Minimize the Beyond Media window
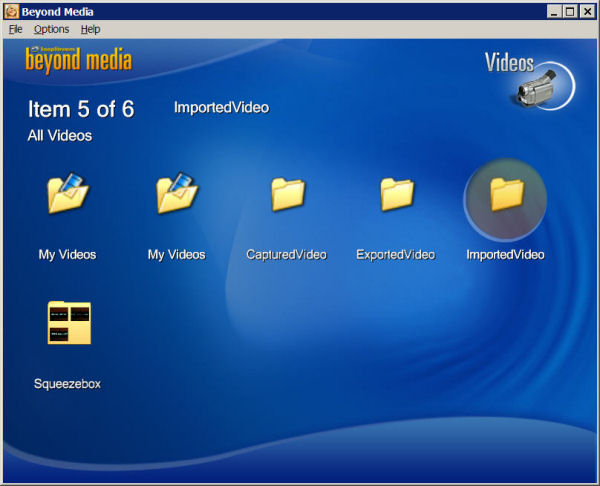Viewport: 600px width, 486px height. [553, 11]
